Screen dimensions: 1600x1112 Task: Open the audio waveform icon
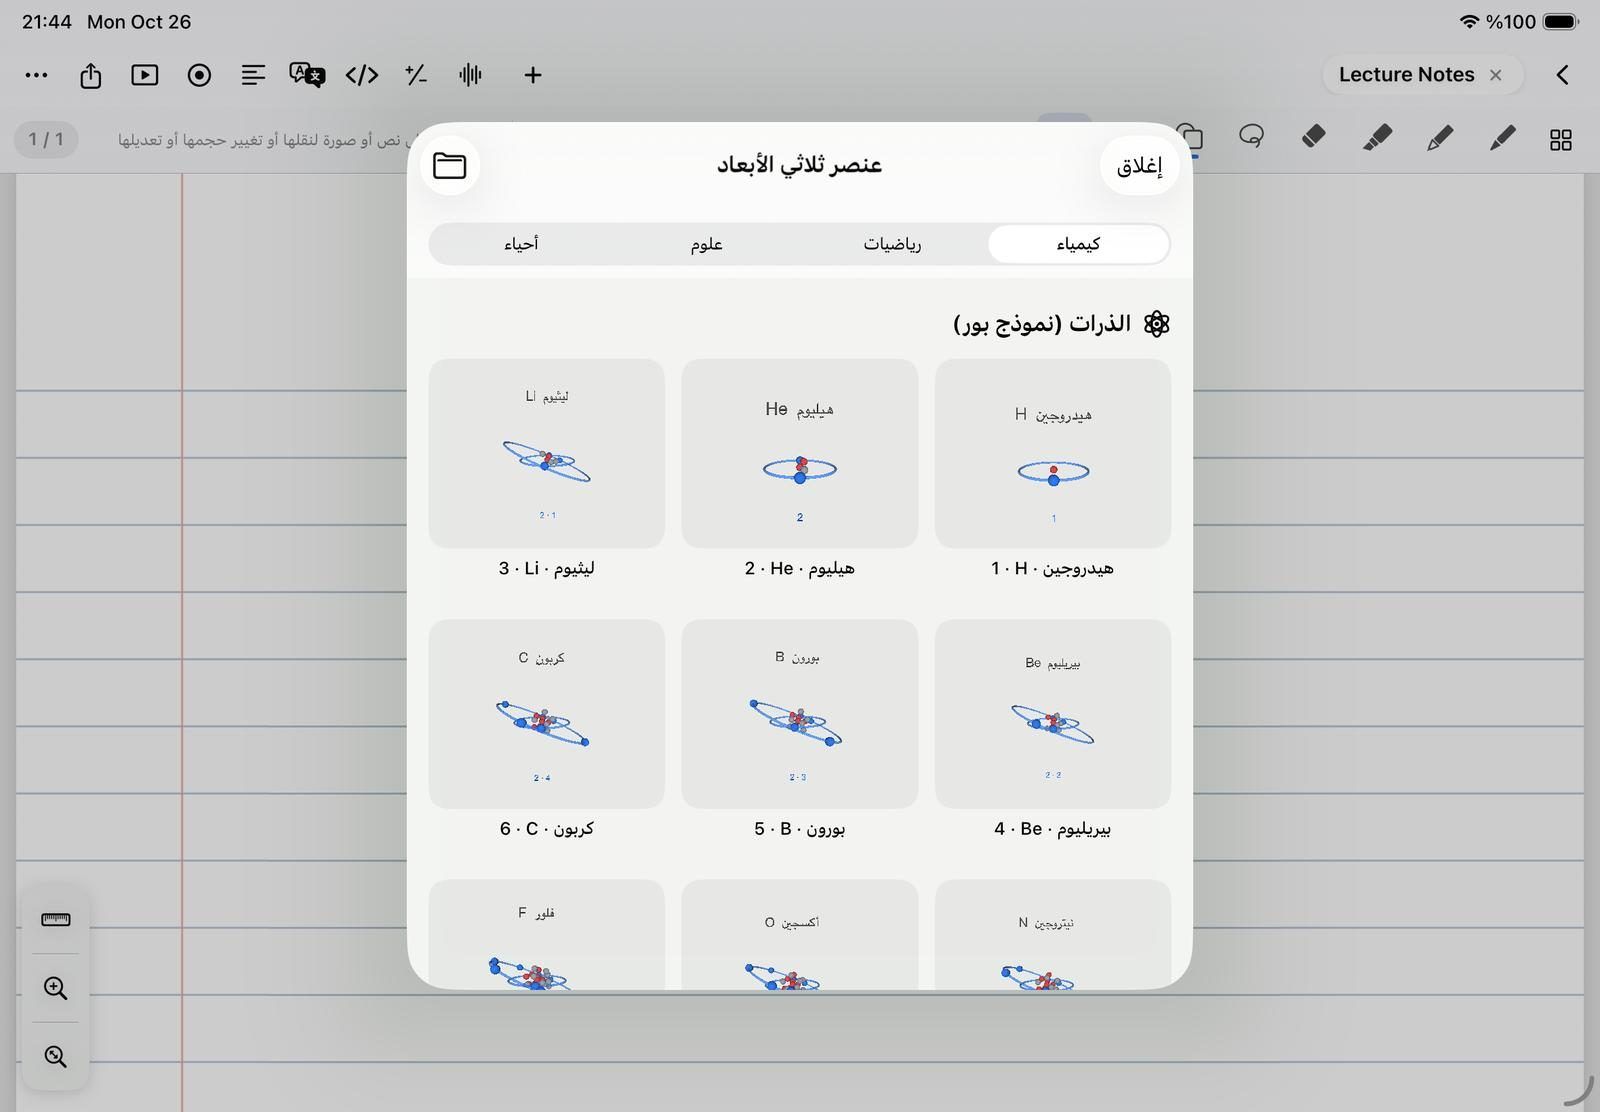pyautogui.click(x=470, y=75)
